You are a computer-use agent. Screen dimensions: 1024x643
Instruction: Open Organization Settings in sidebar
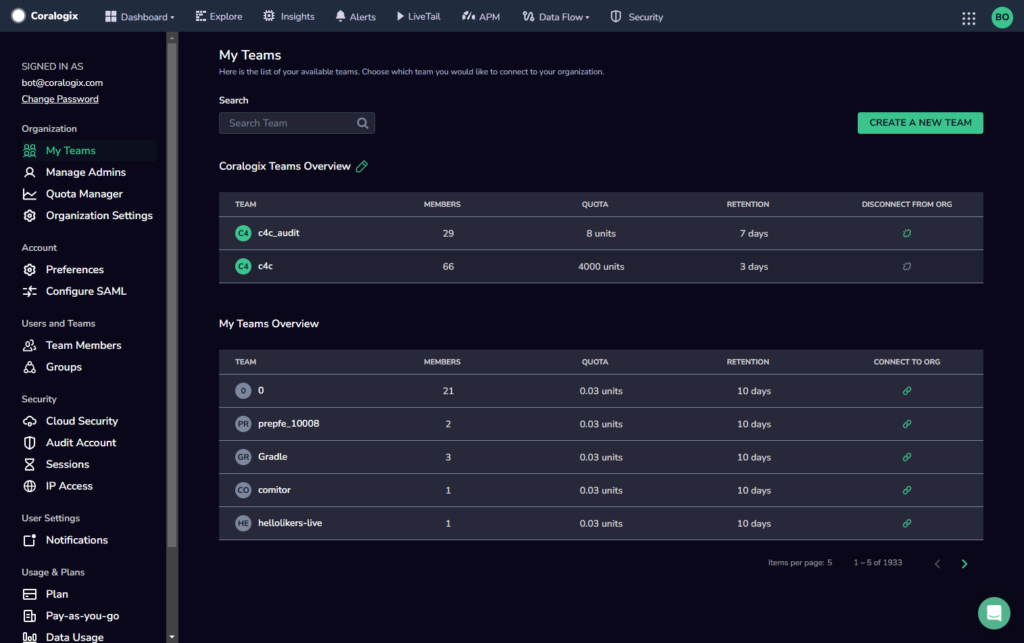(88, 215)
